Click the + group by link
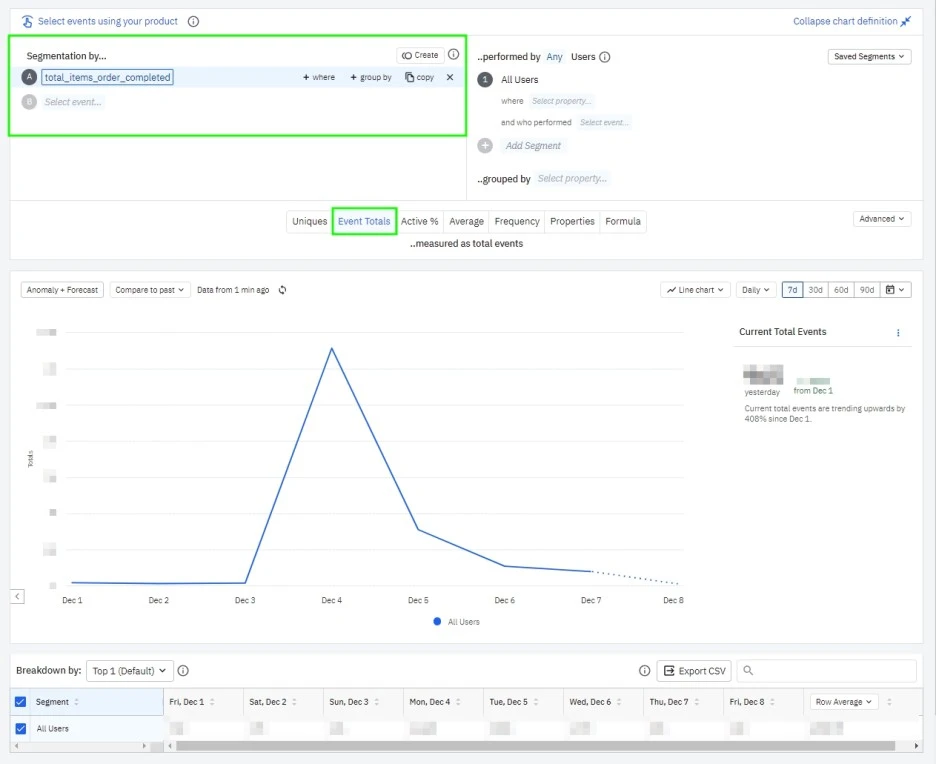 pos(371,77)
